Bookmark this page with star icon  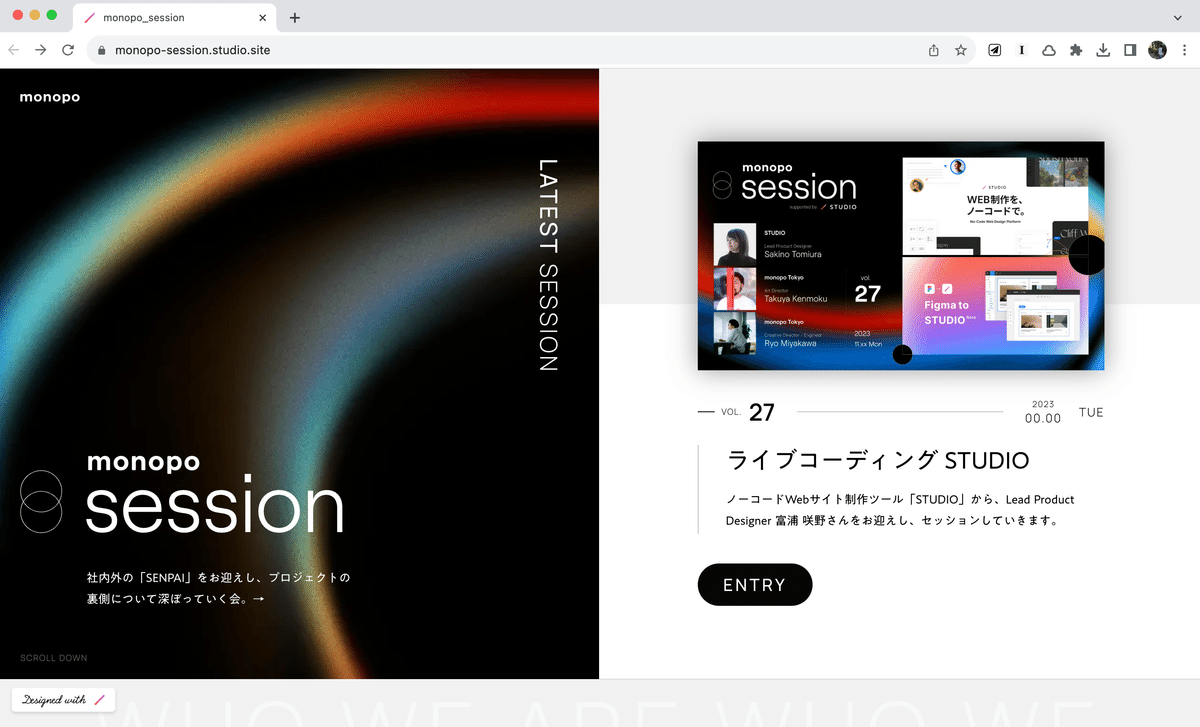[x=961, y=50]
